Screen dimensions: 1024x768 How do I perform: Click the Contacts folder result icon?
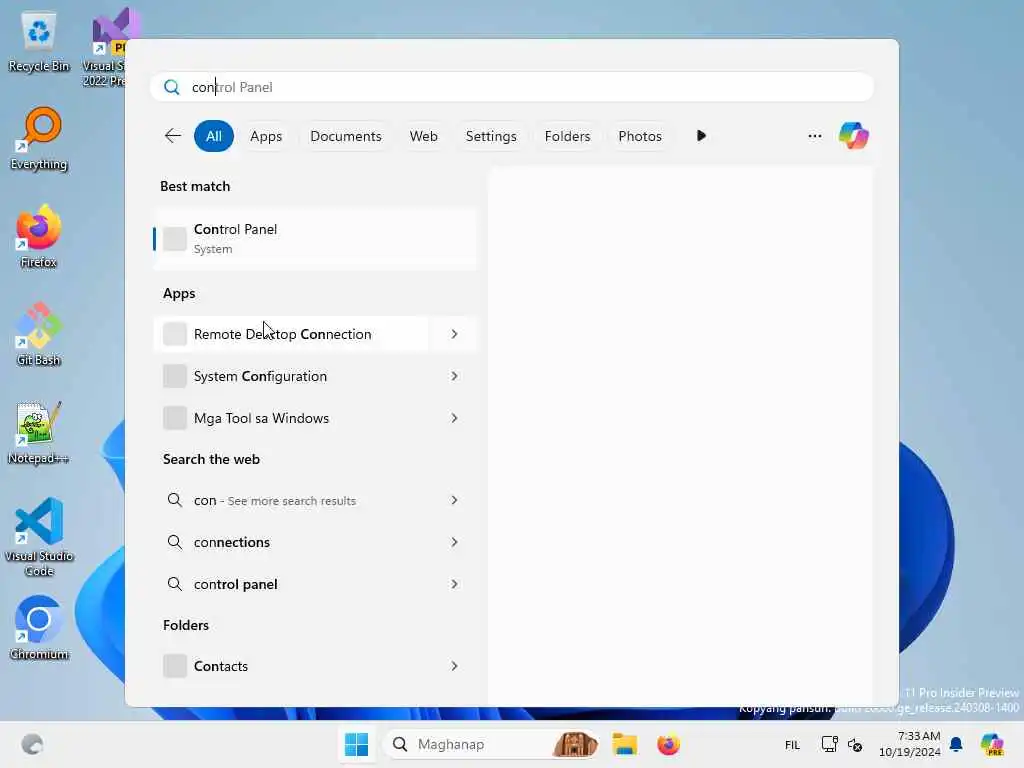[x=174, y=665]
